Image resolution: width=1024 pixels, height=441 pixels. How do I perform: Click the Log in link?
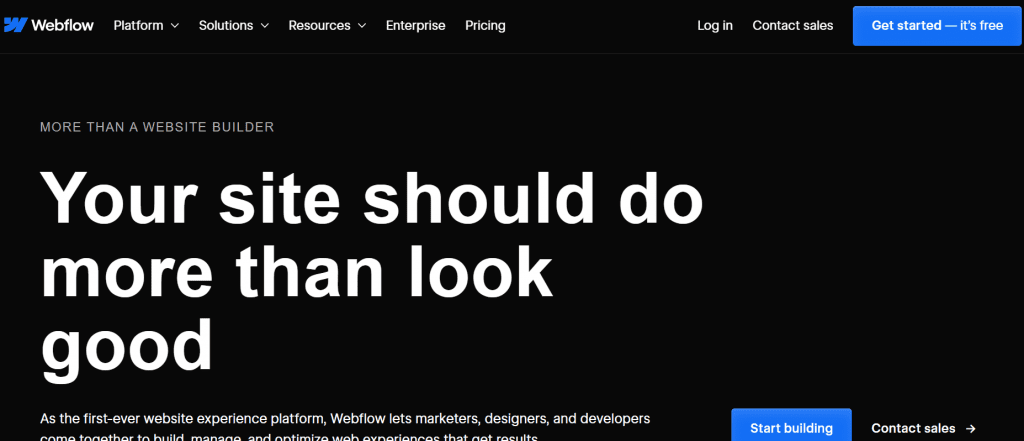click(714, 25)
